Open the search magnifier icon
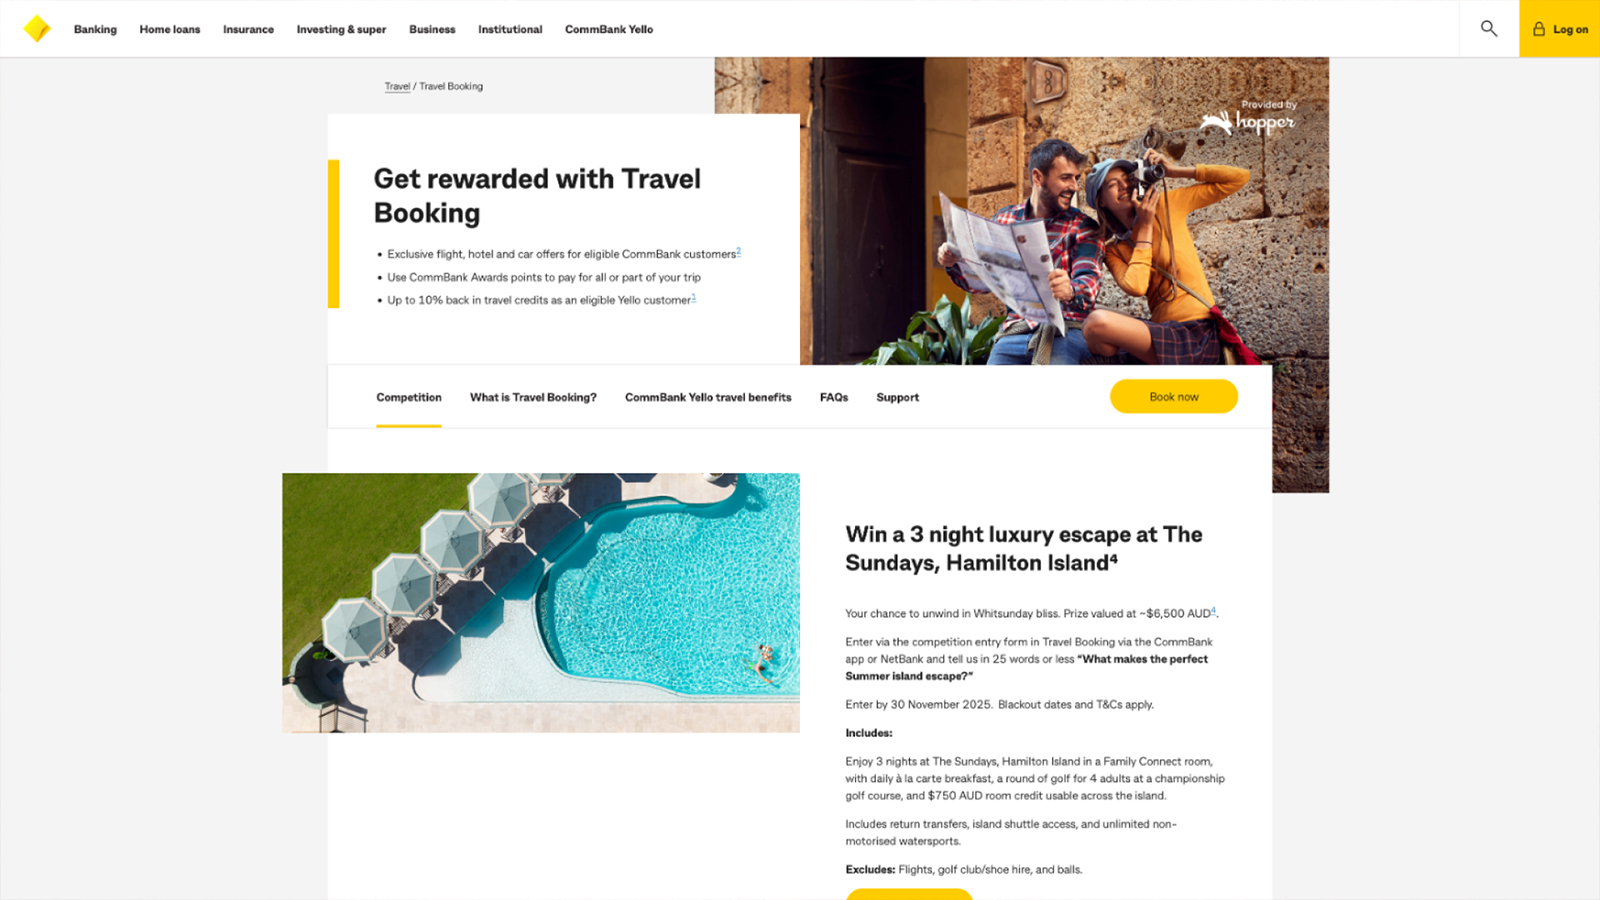The width and height of the screenshot is (1600, 900). (x=1489, y=29)
